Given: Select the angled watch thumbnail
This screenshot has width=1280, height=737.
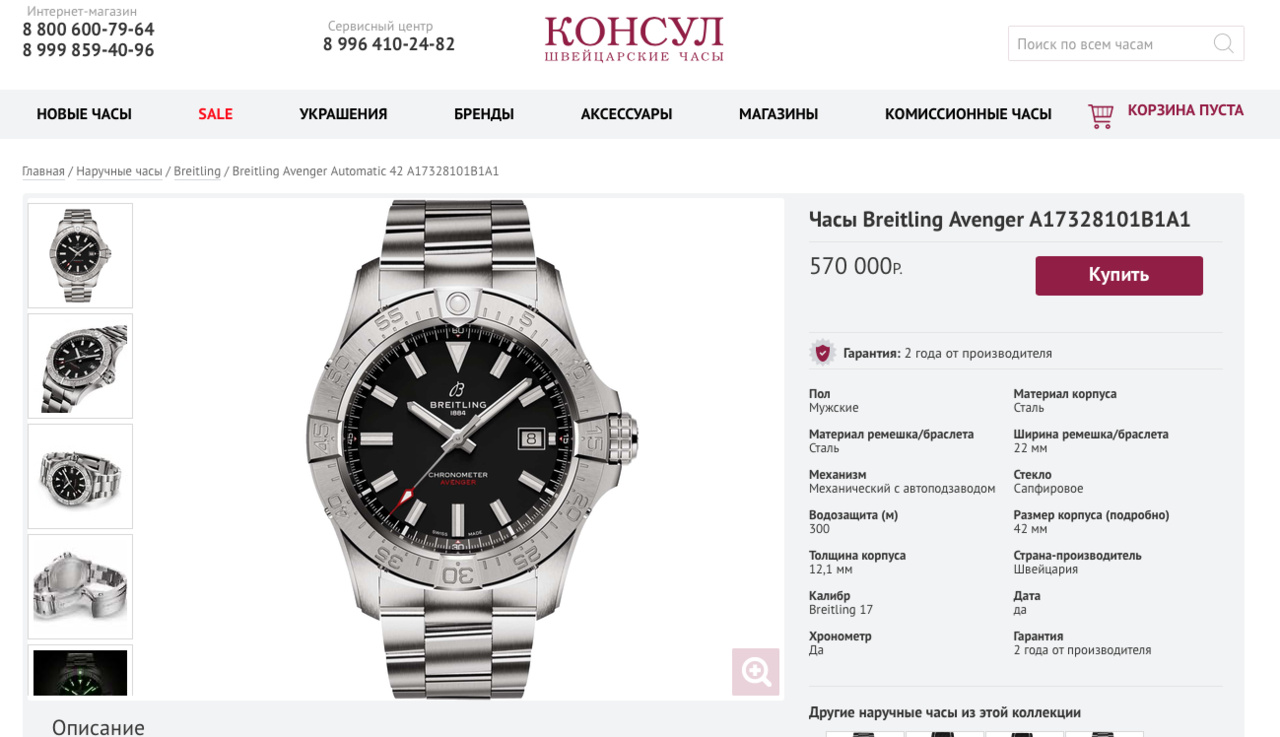Looking at the screenshot, I should tap(80, 366).
